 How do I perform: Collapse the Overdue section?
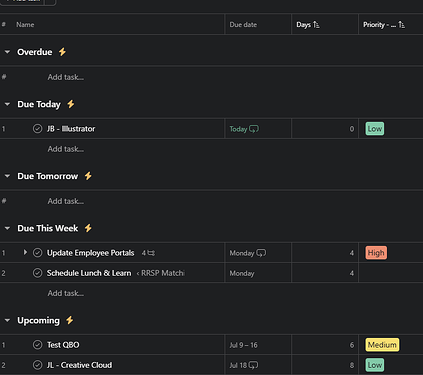[x=7, y=52]
